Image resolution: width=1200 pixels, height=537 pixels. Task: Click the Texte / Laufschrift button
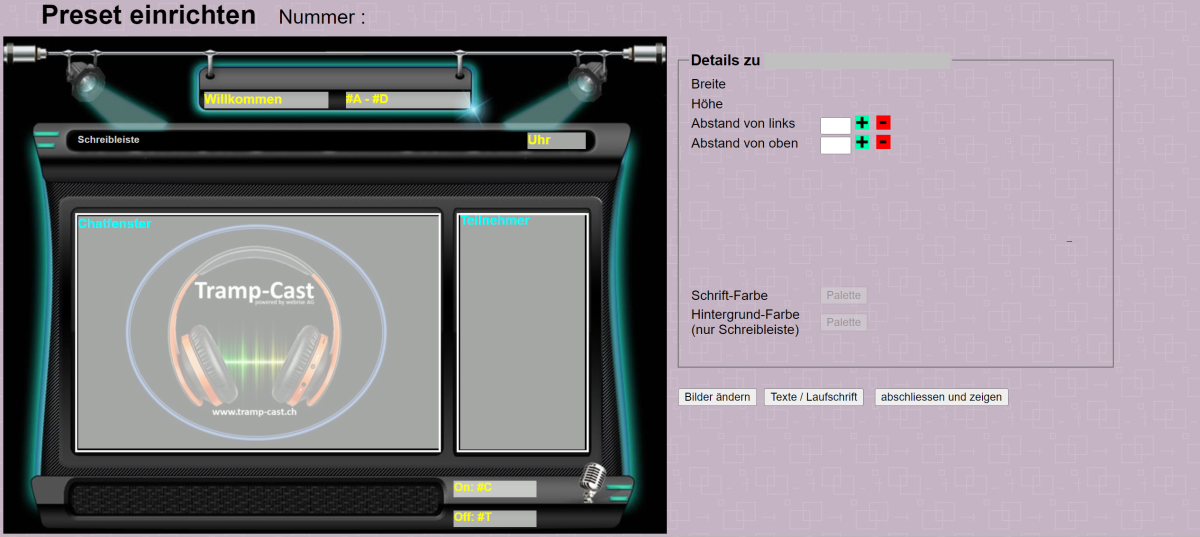[813, 397]
